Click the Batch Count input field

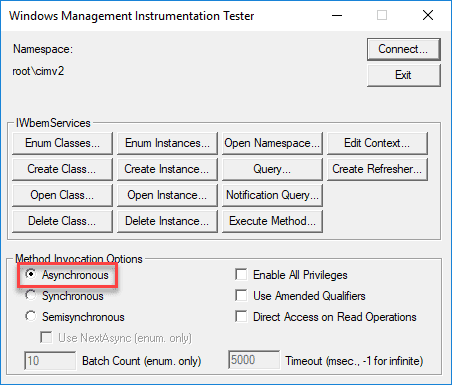(x=50, y=361)
